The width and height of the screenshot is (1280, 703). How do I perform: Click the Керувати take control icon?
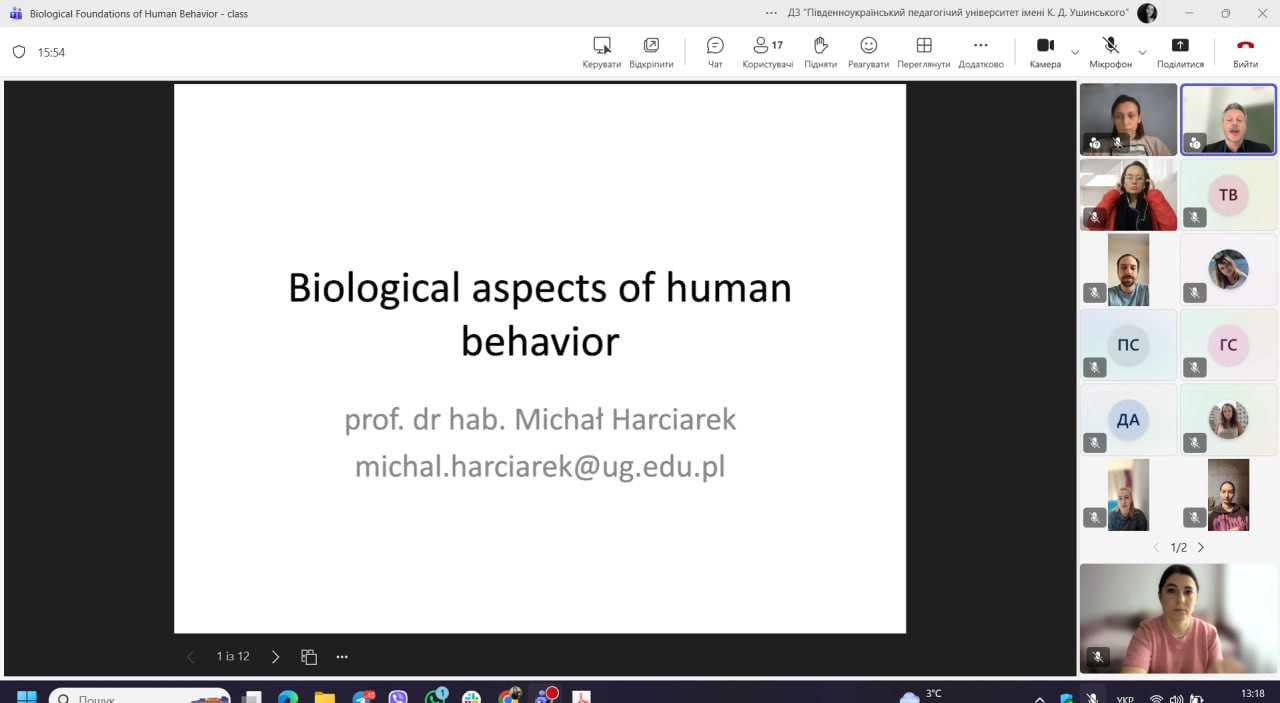click(x=601, y=46)
